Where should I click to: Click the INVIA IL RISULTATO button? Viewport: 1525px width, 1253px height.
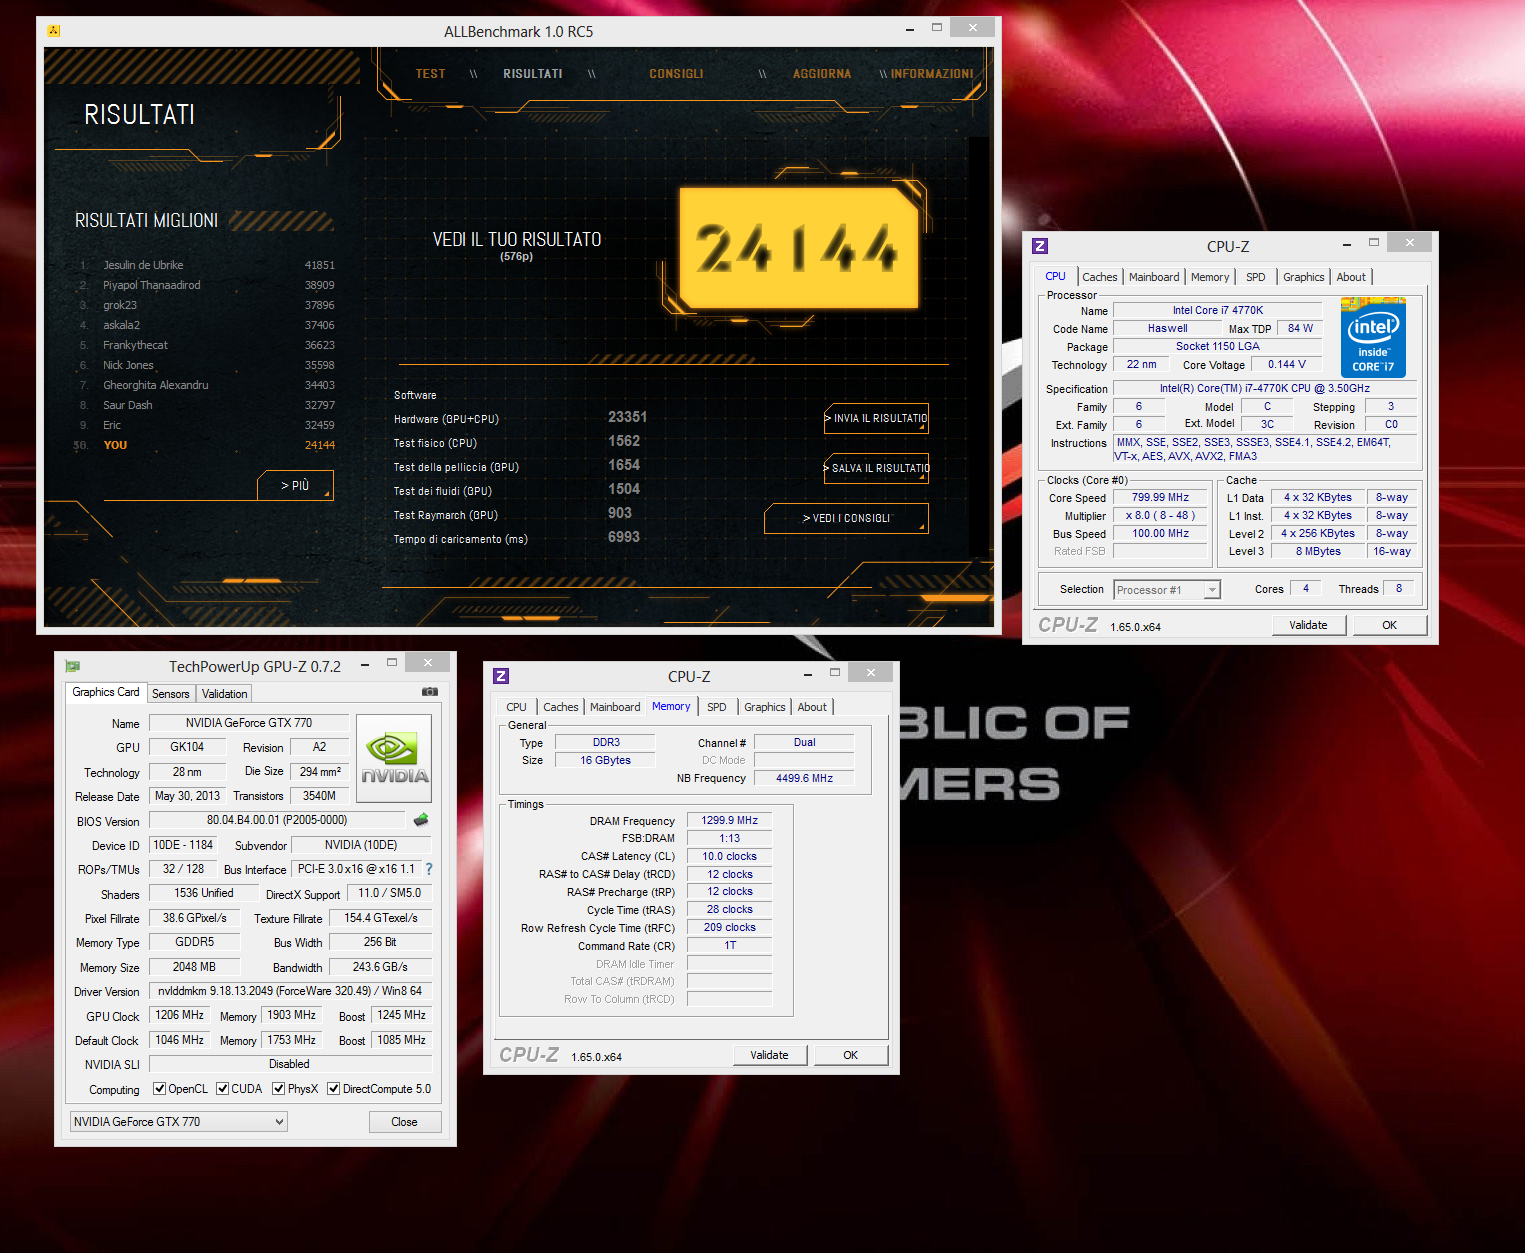[876, 418]
